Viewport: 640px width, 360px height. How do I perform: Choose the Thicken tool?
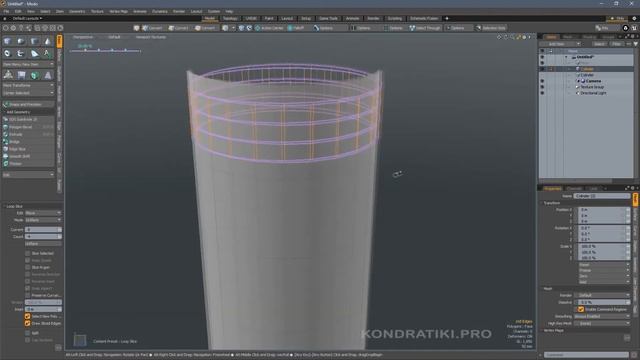pos(28,164)
